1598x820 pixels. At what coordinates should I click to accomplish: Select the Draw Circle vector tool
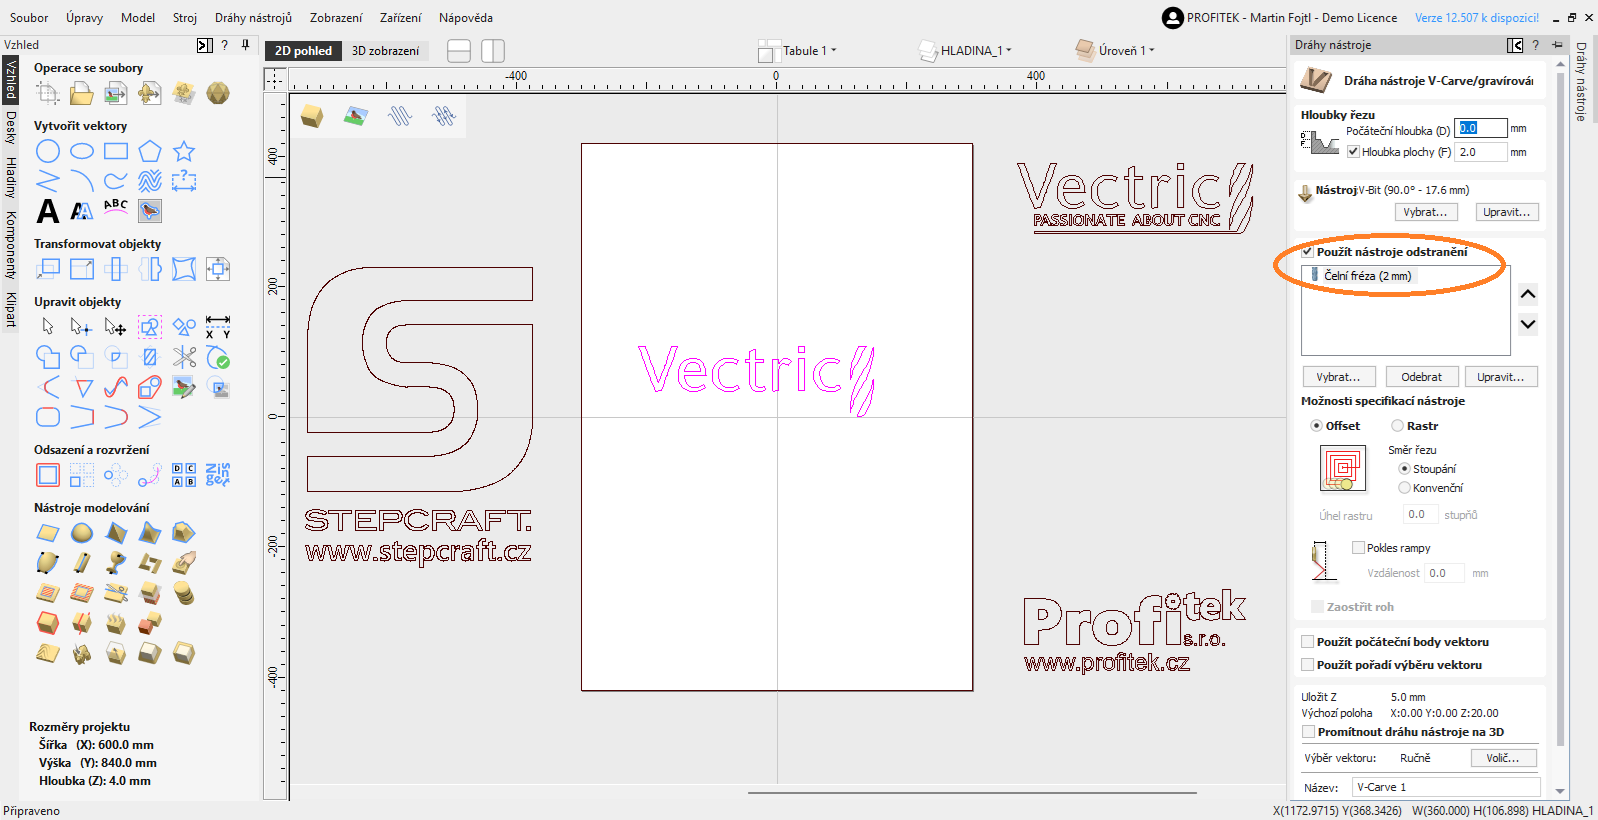pos(48,151)
